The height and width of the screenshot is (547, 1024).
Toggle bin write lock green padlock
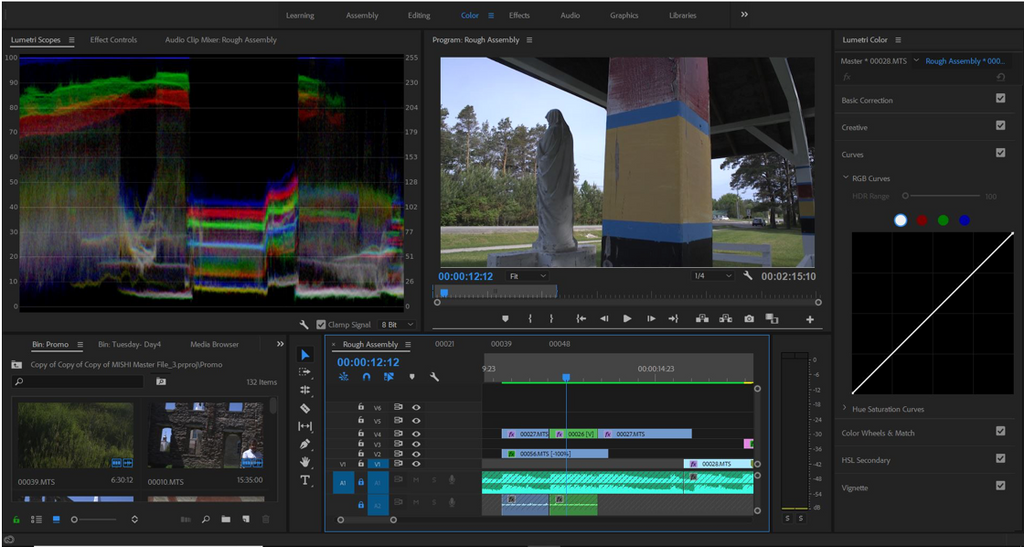(x=16, y=520)
